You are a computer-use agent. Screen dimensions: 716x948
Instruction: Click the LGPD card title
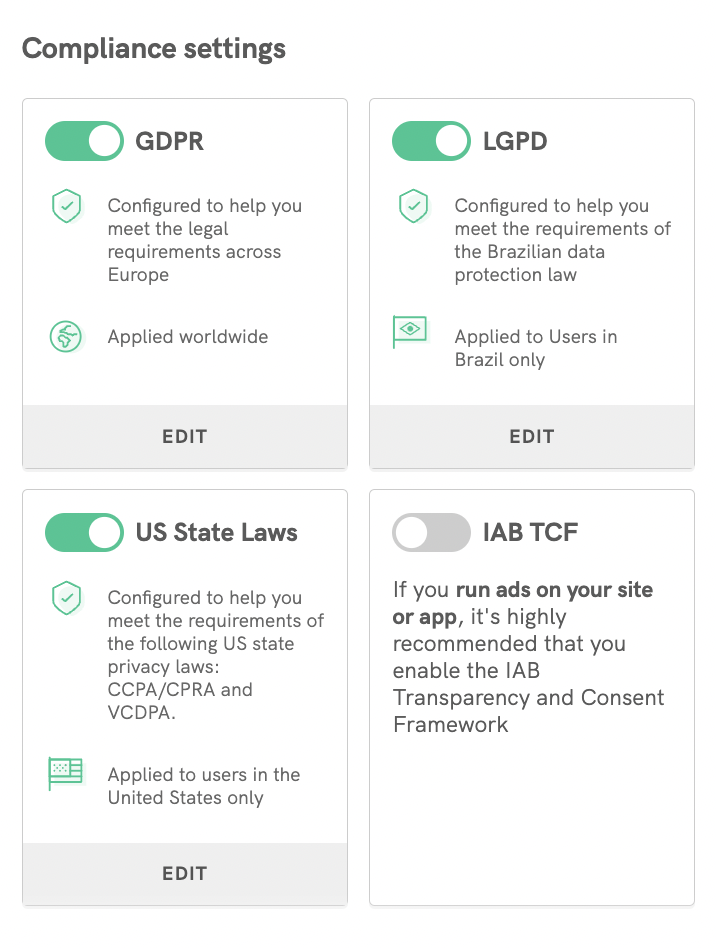(515, 142)
